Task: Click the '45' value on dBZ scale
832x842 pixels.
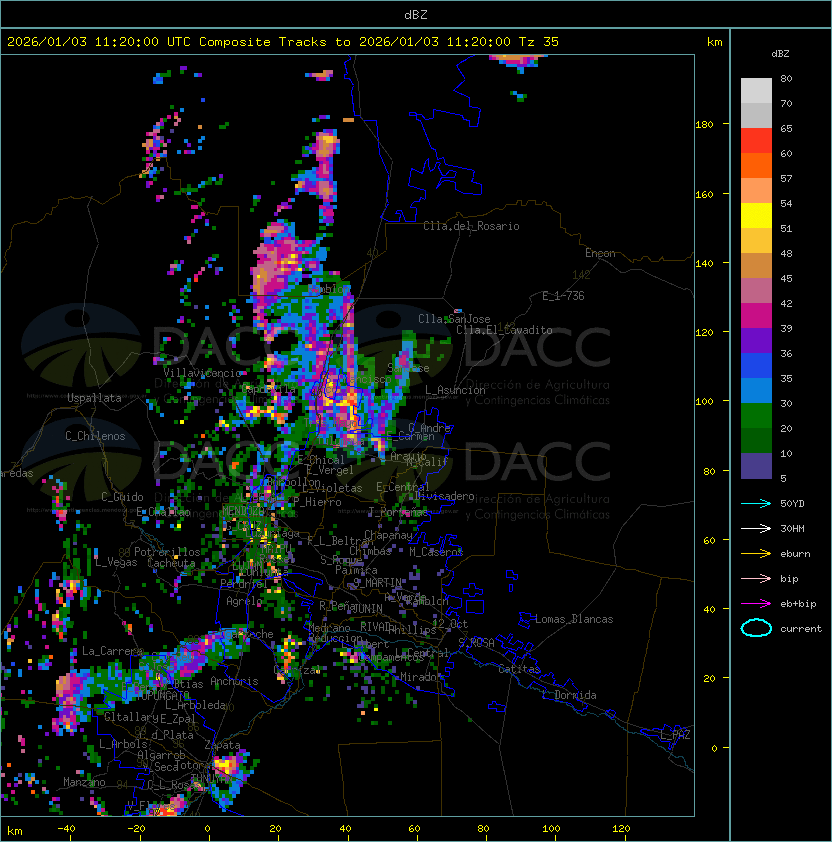Action: click(786, 278)
